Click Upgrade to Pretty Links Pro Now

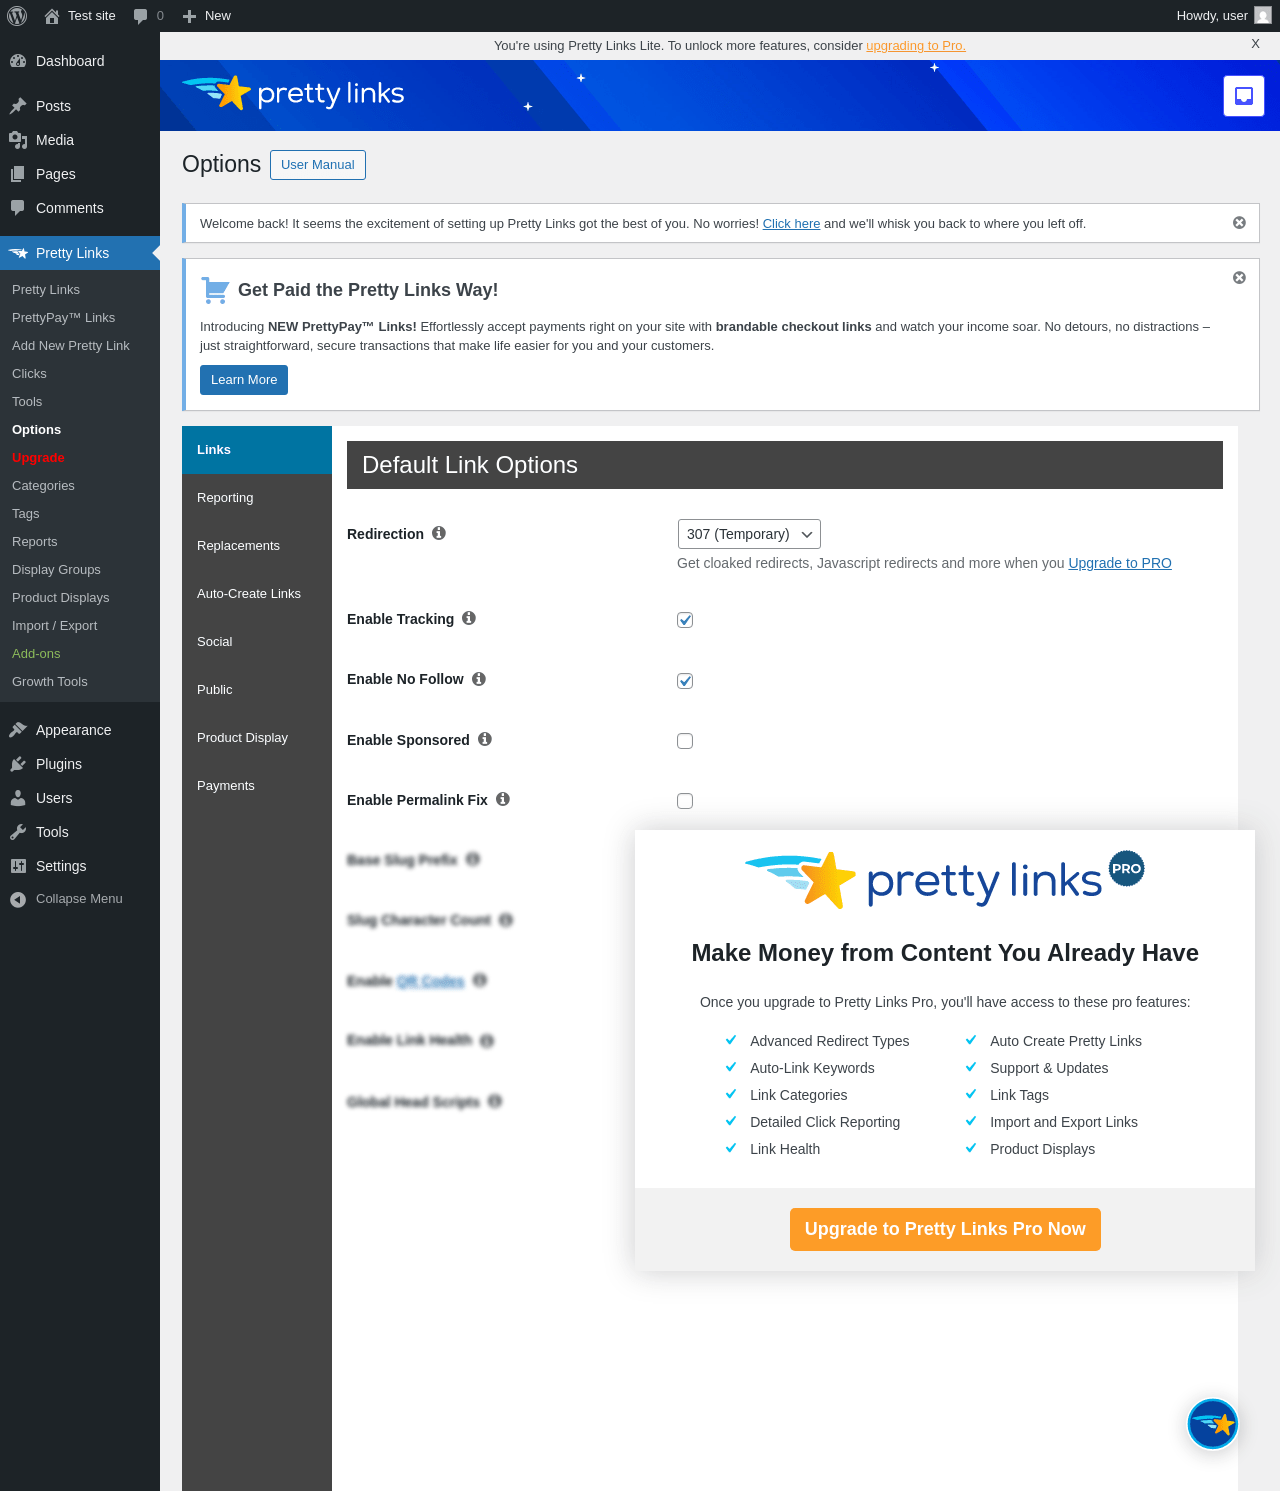(x=945, y=1229)
